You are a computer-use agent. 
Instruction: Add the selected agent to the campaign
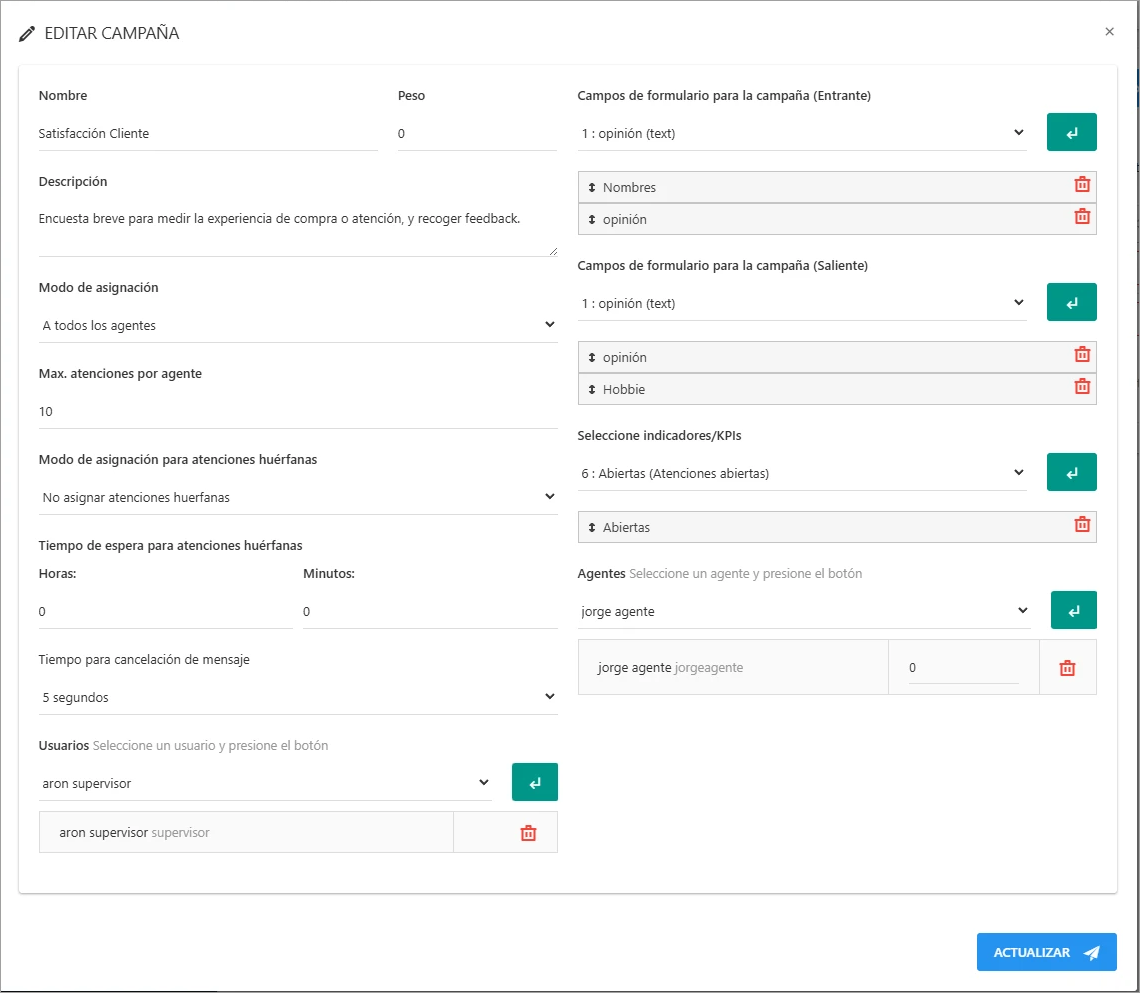click(1071, 609)
